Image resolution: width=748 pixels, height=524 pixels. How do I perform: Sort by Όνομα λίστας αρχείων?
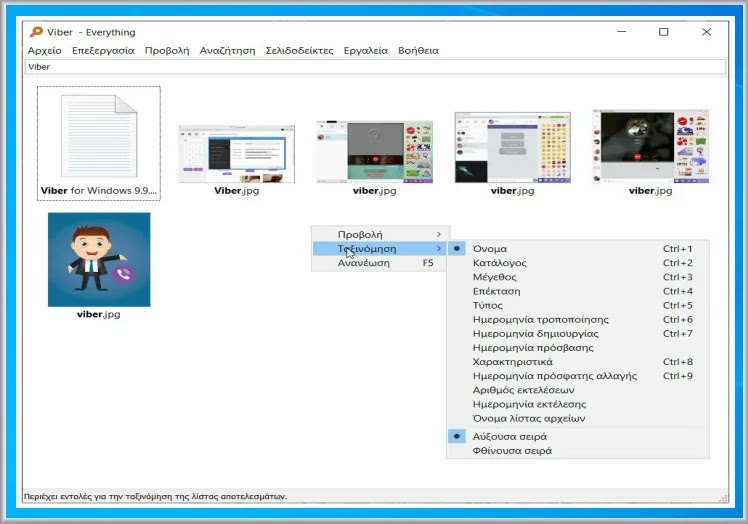click(578, 419)
